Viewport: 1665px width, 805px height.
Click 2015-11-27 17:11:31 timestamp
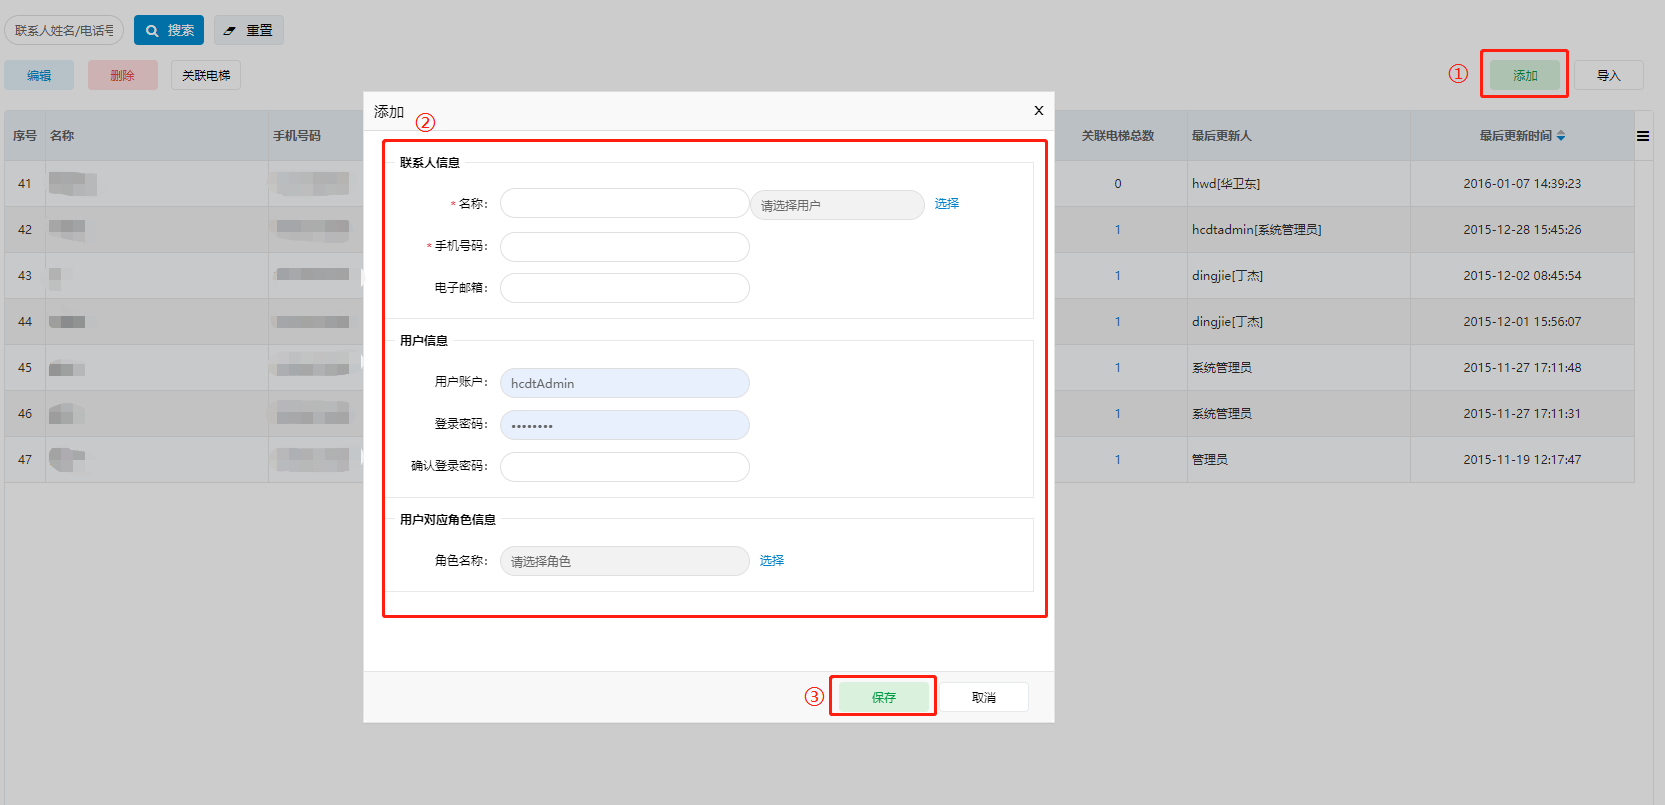click(x=1522, y=414)
